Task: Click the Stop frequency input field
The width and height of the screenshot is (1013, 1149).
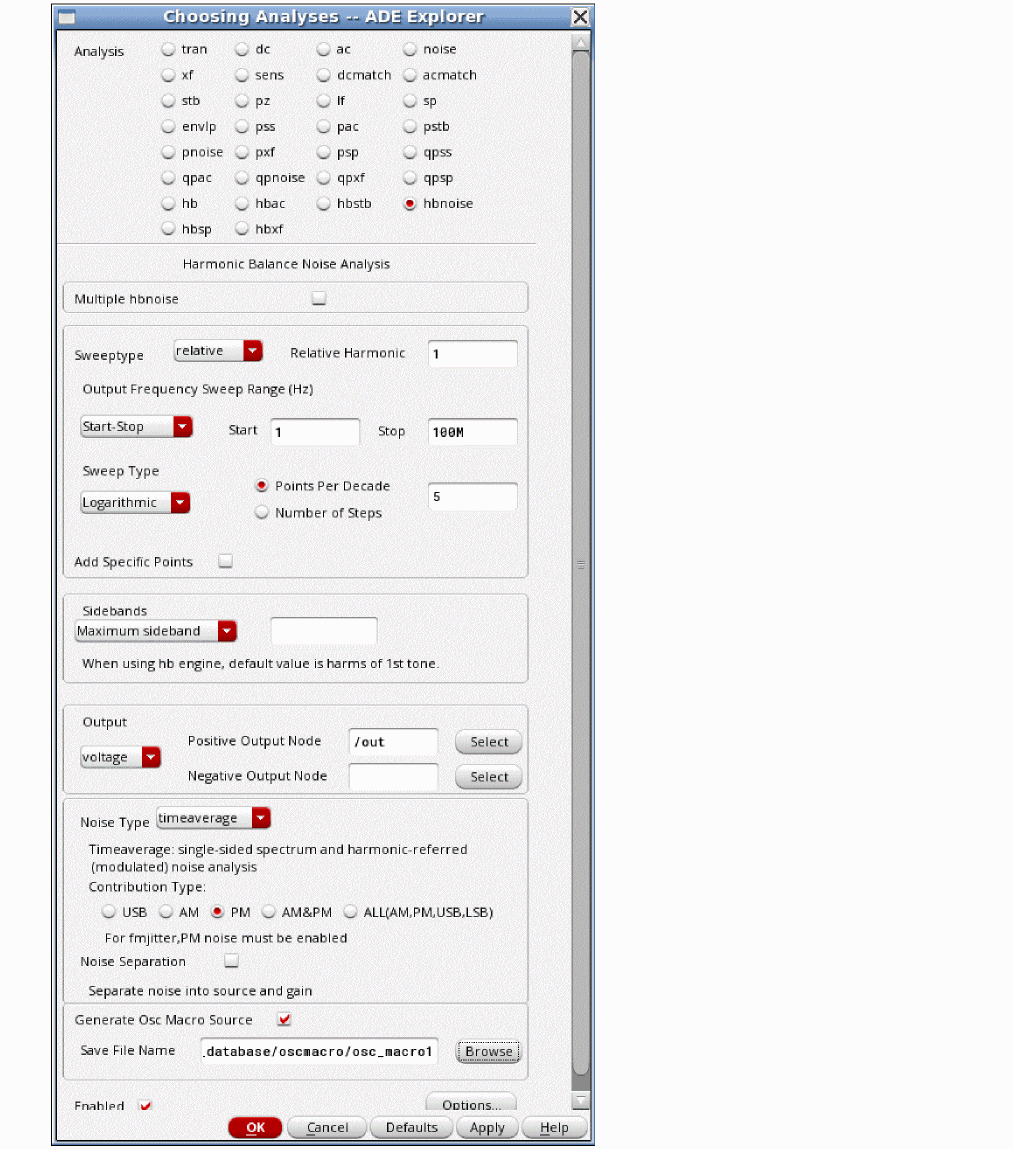Action: [x=472, y=432]
